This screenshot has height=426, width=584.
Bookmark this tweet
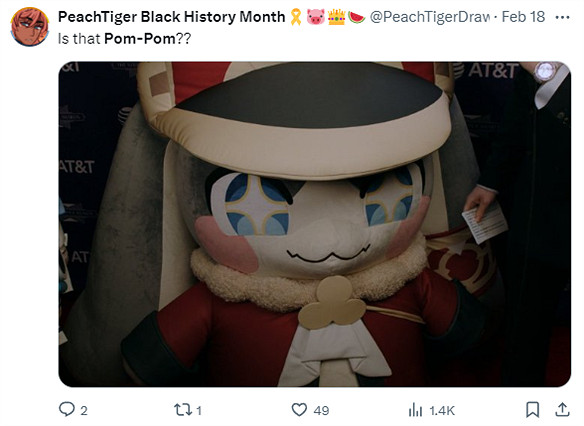[x=532, y=410]
